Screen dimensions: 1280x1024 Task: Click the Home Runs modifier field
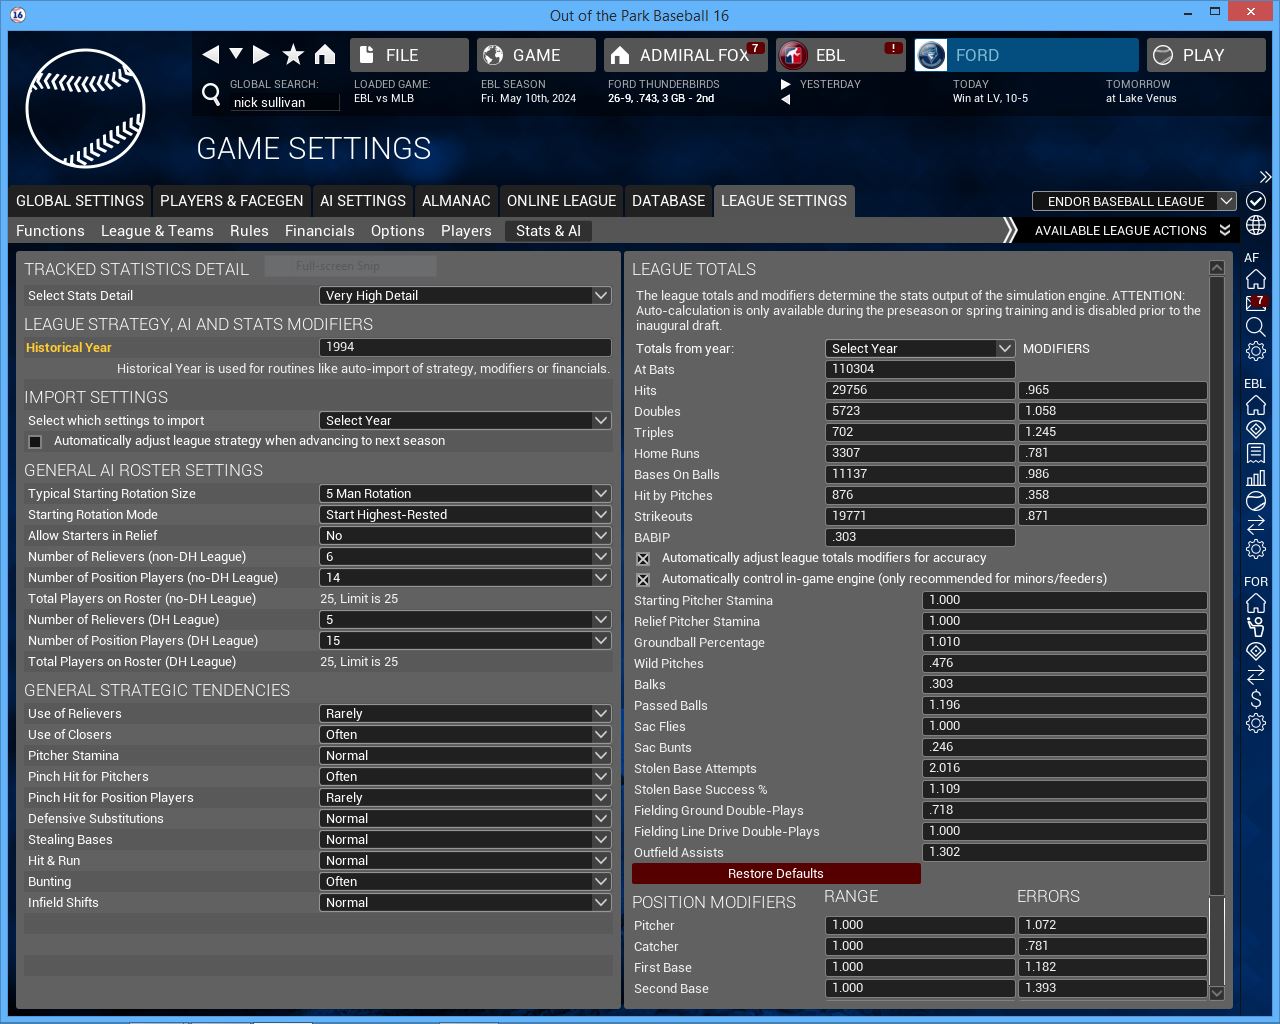click(1112, 454)
